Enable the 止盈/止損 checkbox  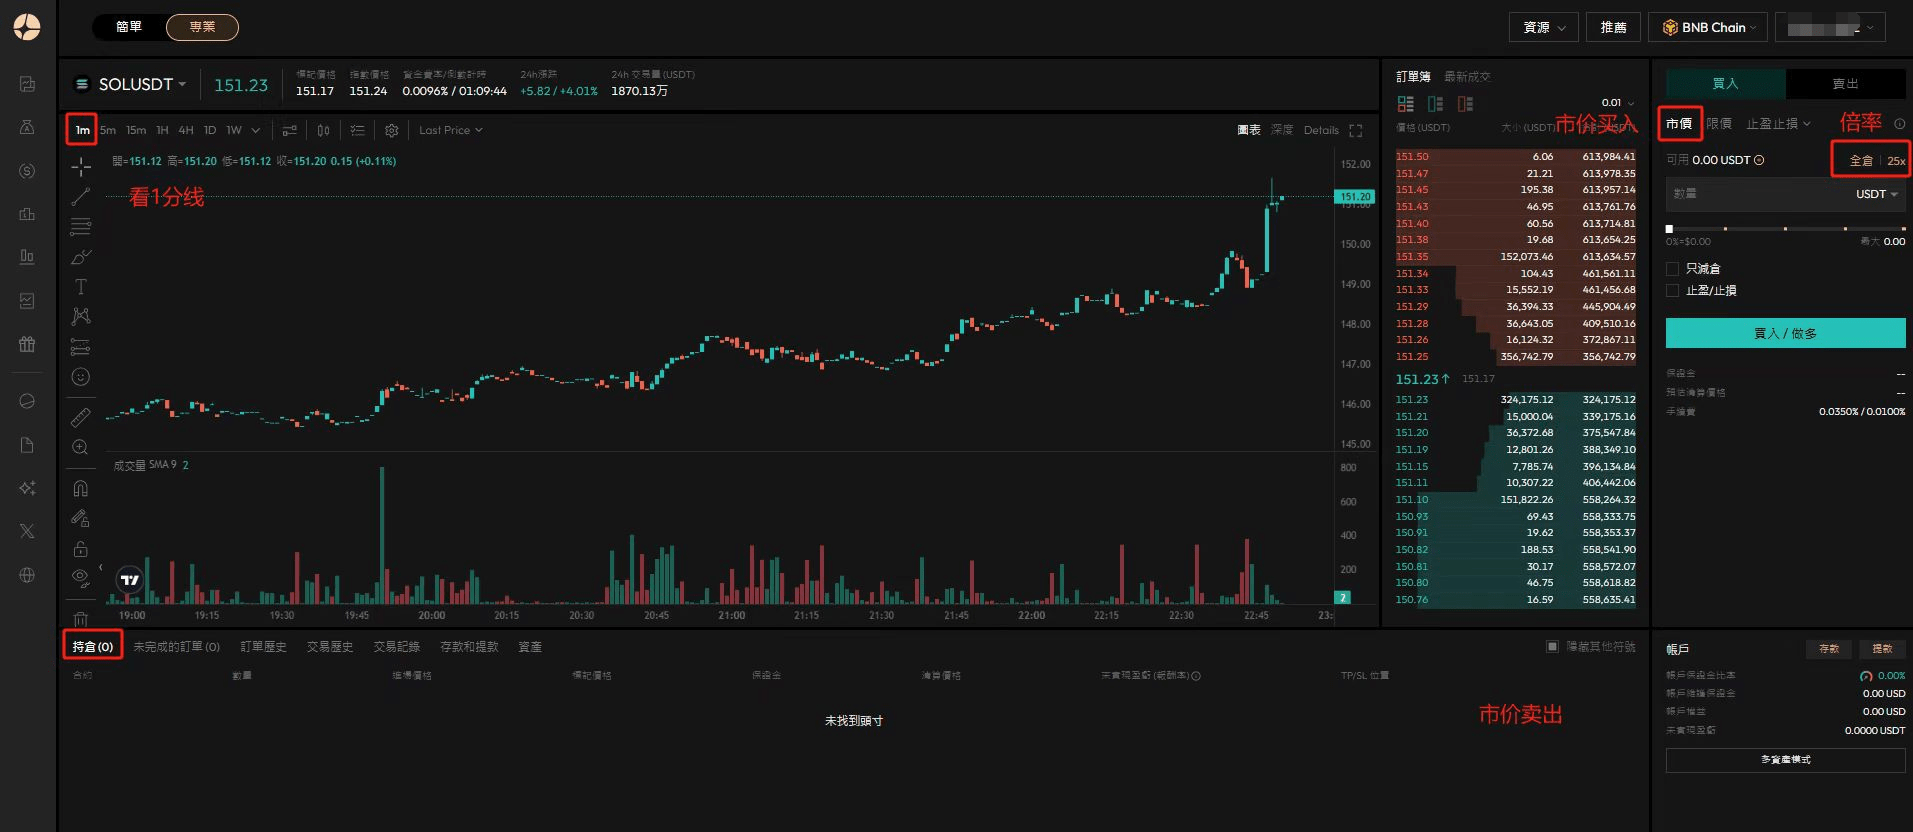[x=1672, y=291]
